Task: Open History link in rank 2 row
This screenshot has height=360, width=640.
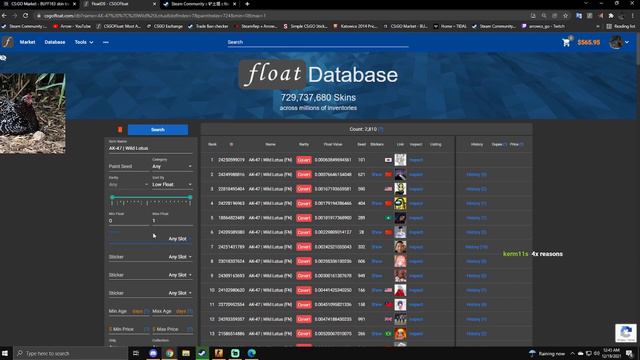Action: (476, 174)
